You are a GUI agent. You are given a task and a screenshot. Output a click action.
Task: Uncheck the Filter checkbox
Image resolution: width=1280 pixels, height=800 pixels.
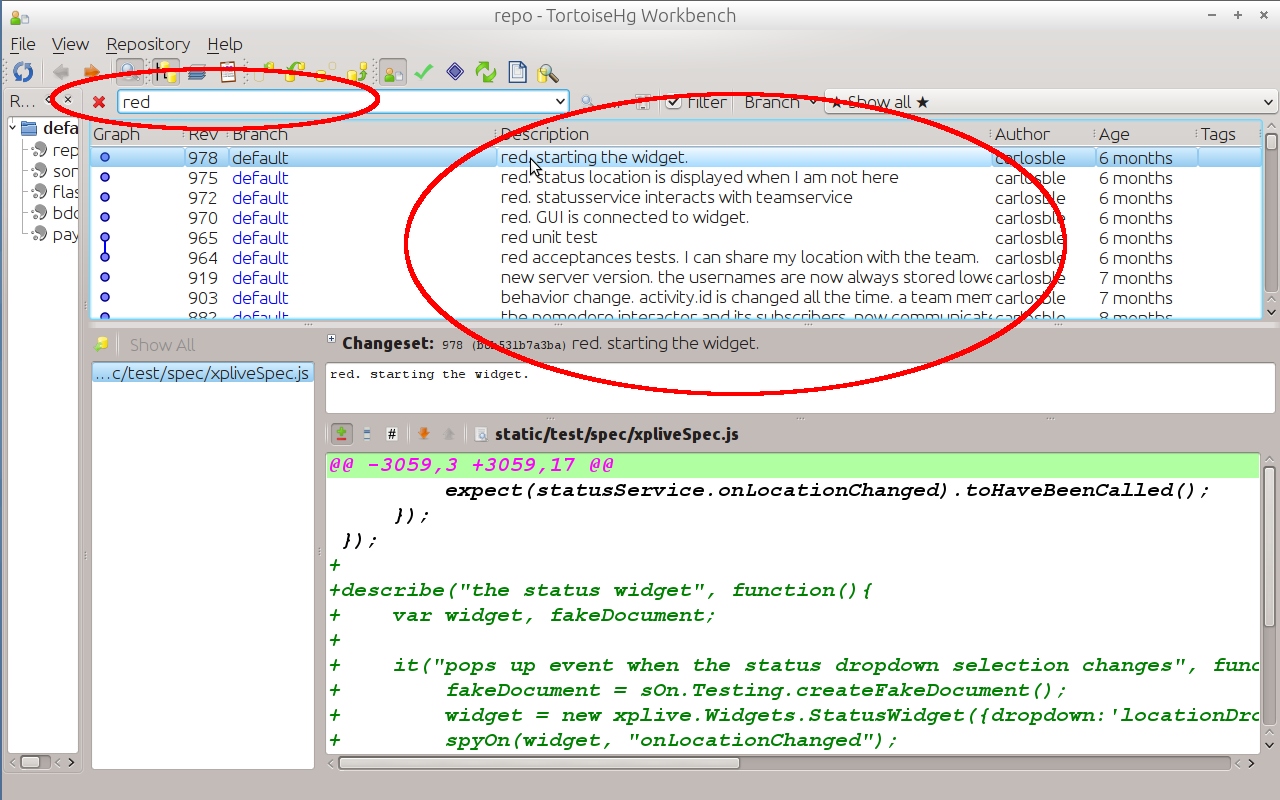pos(674,102)
